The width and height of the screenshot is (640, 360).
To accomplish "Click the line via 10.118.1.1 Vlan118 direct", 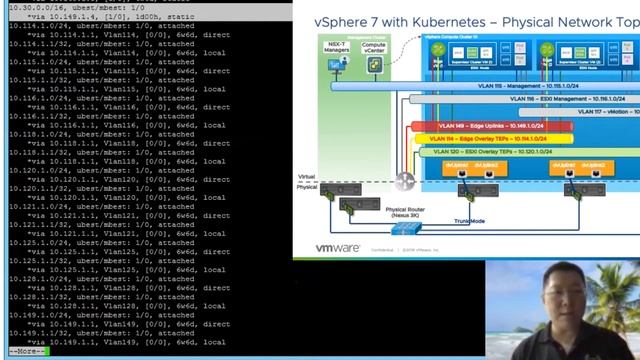I will pos(129,143).
